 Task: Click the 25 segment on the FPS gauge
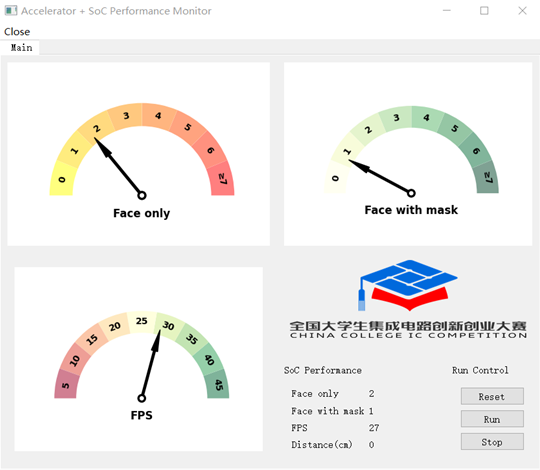coord(142,322)
